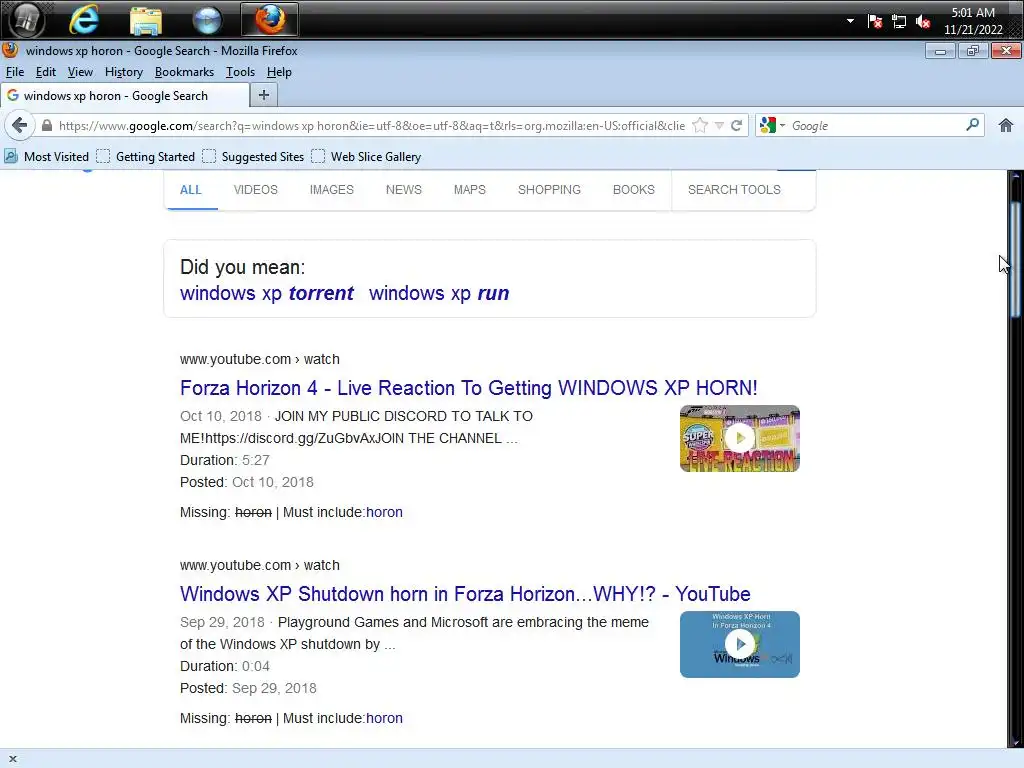Viewport: 1024px width, 768px height.
Task: Close the bottom add-on bar with X
Action: pos(12,759)
